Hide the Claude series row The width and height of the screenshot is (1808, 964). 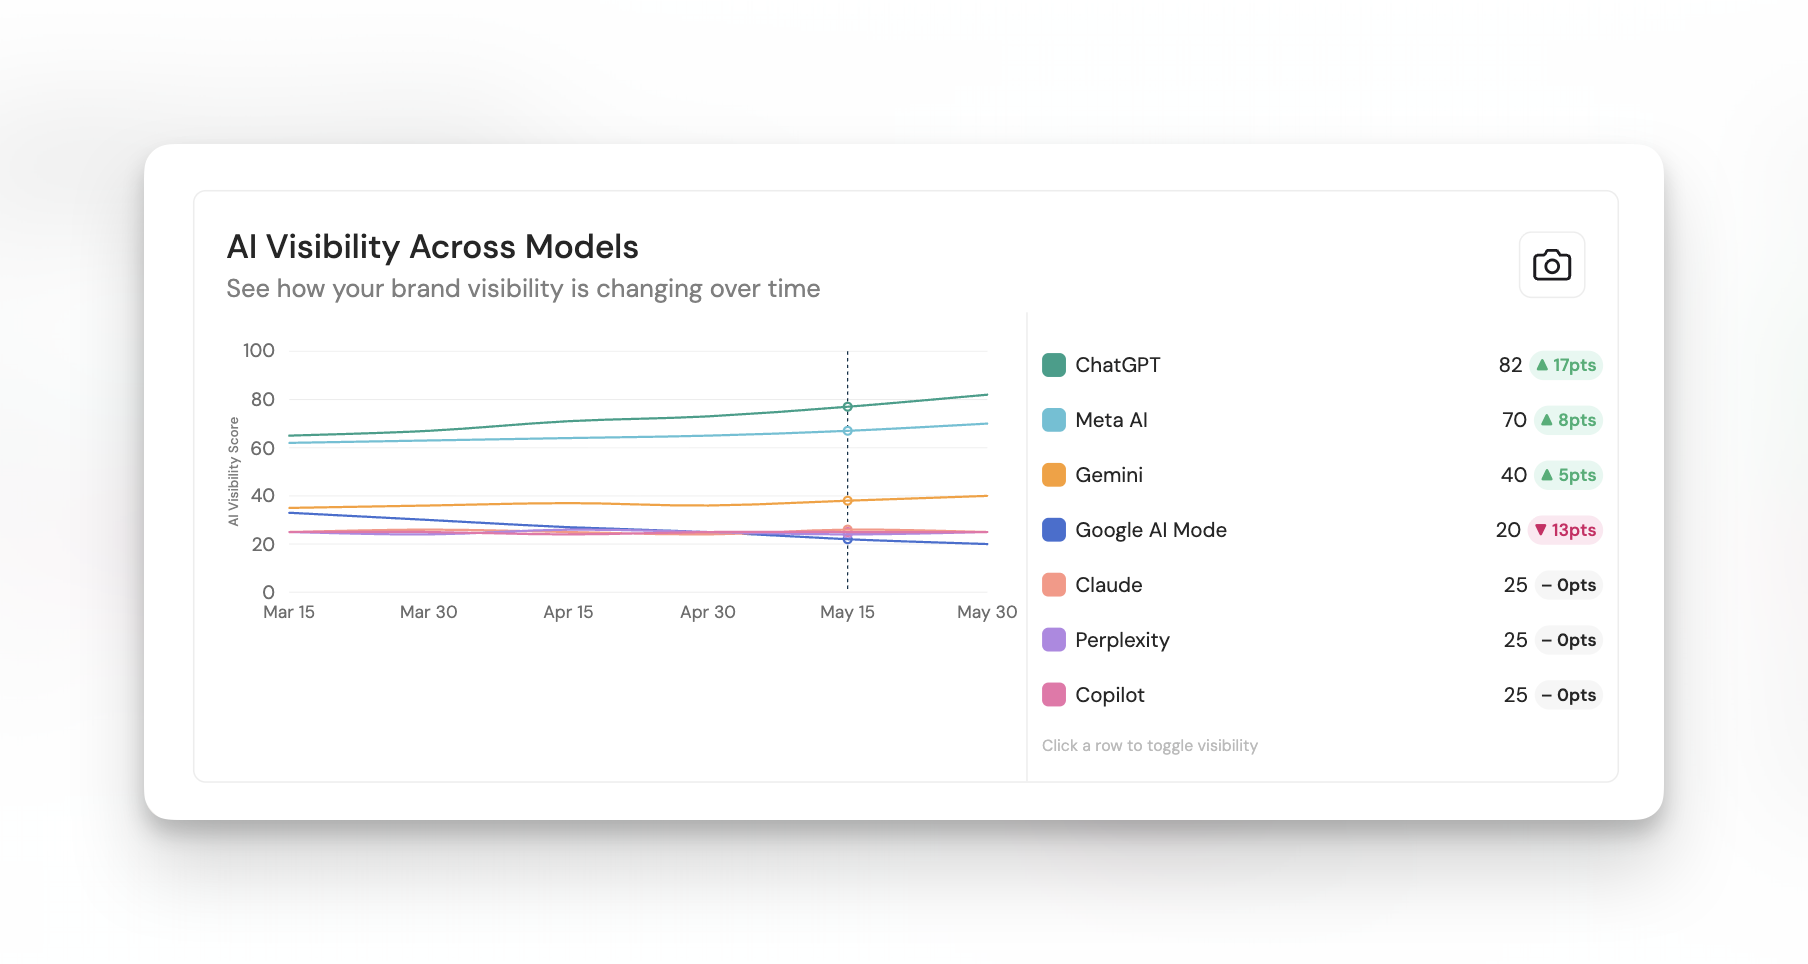1322,585
